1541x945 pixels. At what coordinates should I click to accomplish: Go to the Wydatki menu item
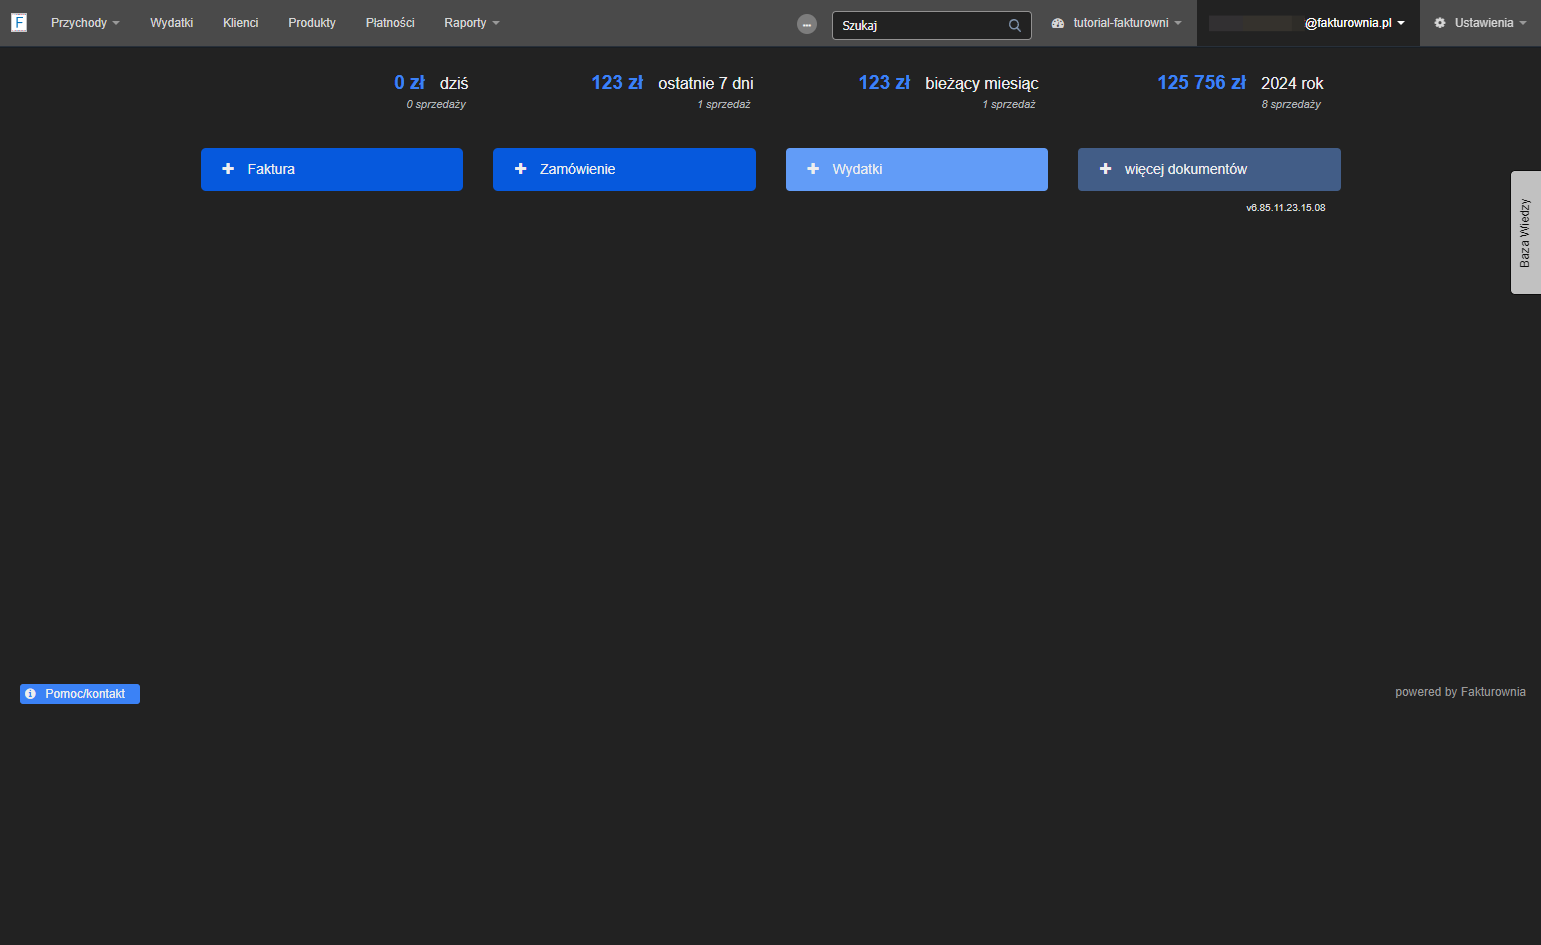(x=172, y=23)
